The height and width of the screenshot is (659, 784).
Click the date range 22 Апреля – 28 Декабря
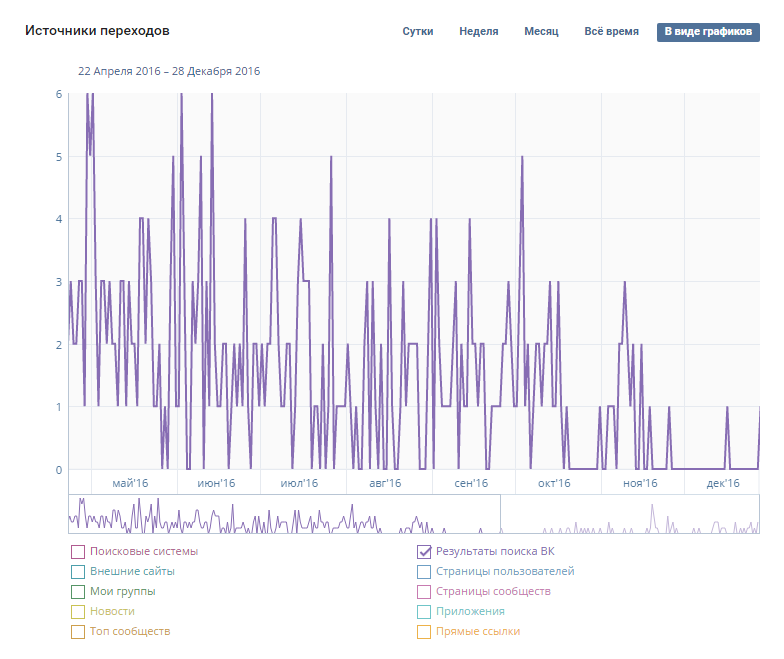(169, 71)
